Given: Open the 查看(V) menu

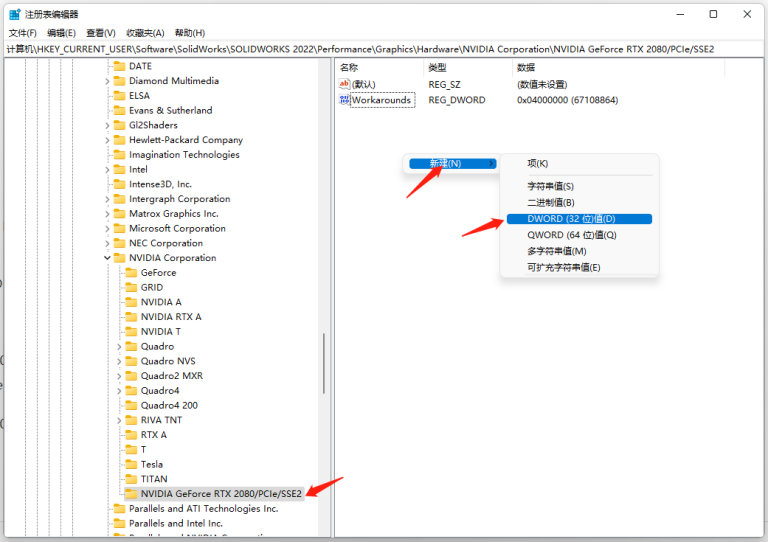Looking at the screenshot, I should (101, 33).
